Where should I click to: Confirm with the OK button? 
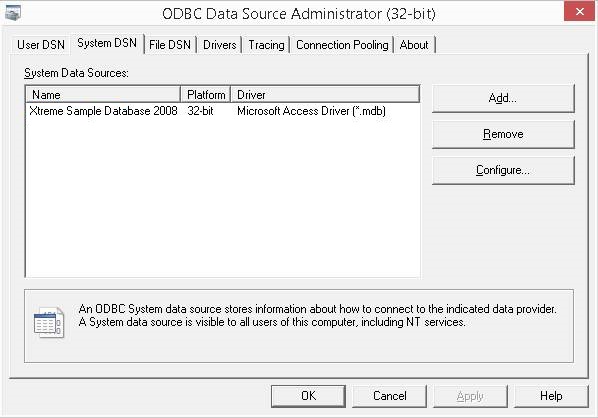pyautogui.click(x=308, y=396)
